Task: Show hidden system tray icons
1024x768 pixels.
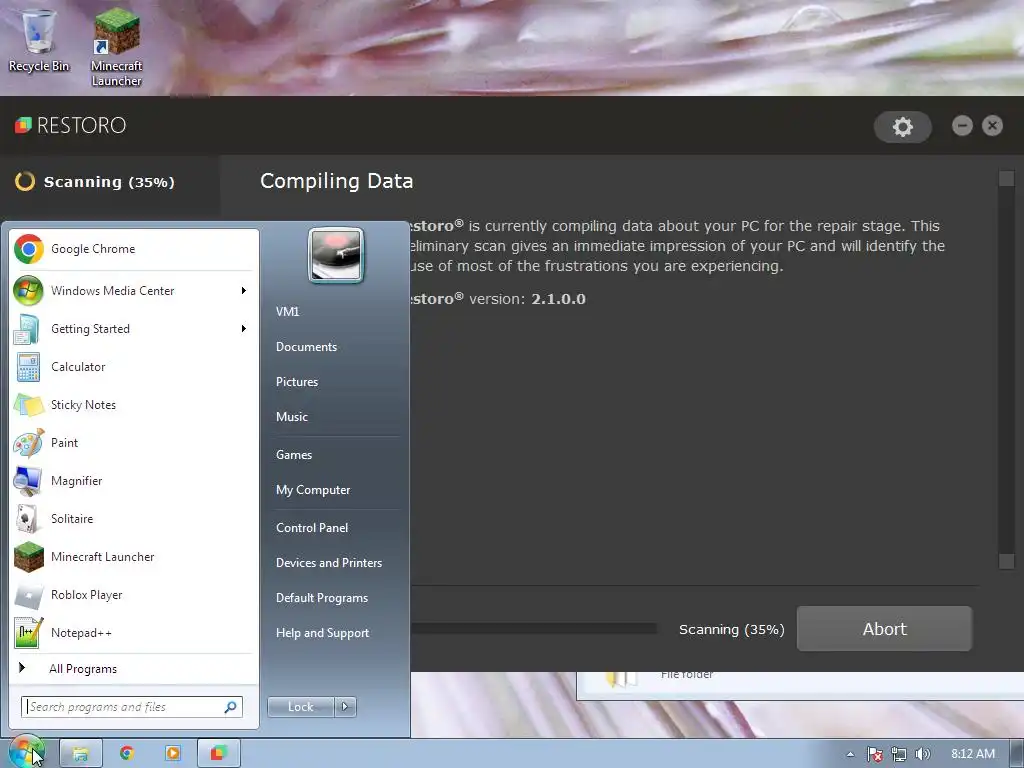Action: [850, 754]
